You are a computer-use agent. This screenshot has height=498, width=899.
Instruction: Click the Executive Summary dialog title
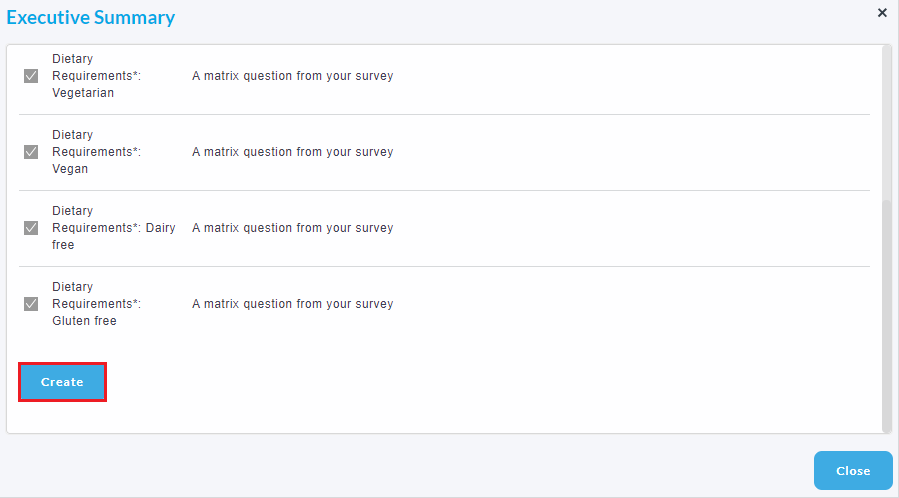91,17
